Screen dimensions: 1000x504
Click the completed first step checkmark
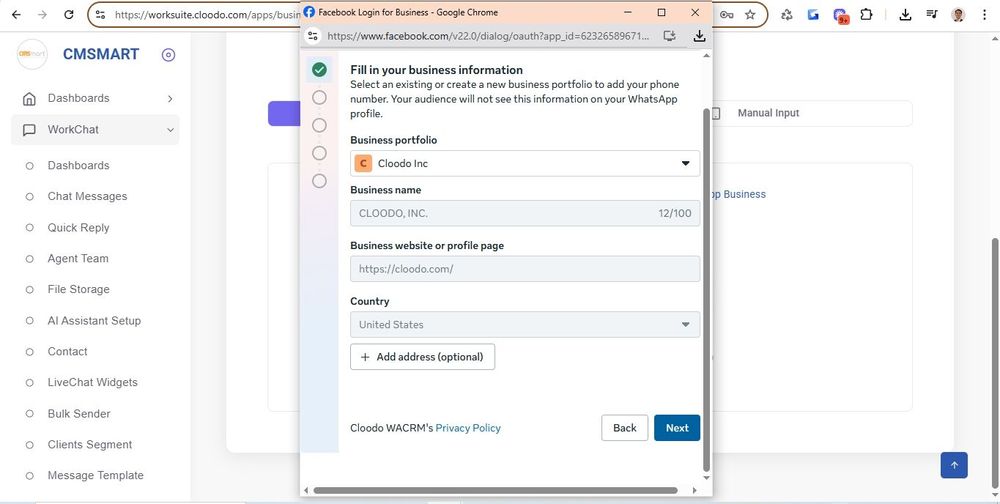point(319,70)
